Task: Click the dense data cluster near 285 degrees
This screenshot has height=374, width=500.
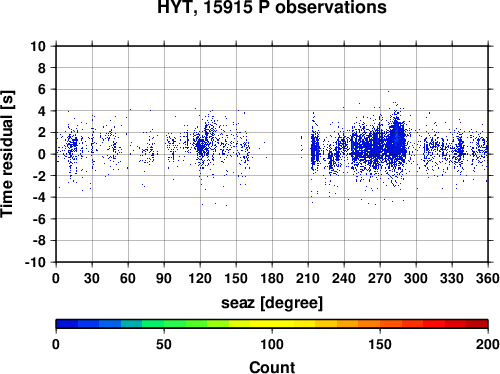Action: pyautogui.click(x=397, y=140)
